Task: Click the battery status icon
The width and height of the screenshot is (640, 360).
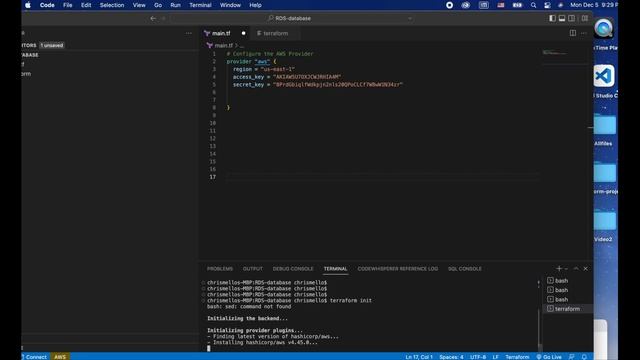Action: coord(517,5)
